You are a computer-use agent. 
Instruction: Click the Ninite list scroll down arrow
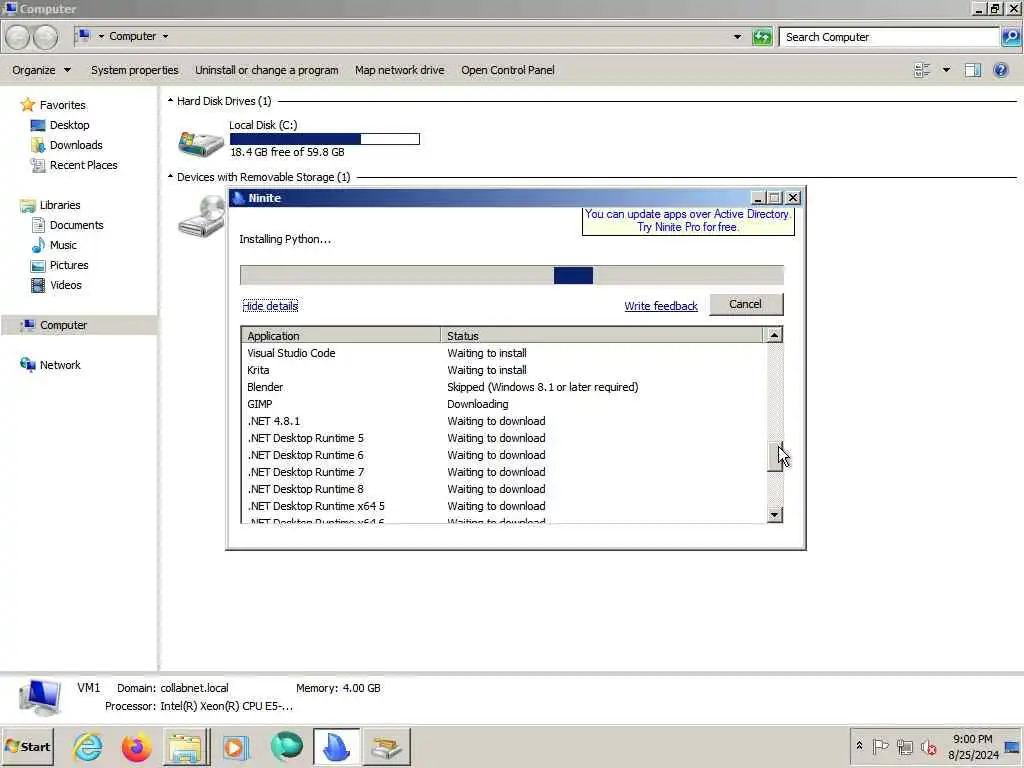pos(774,515)
